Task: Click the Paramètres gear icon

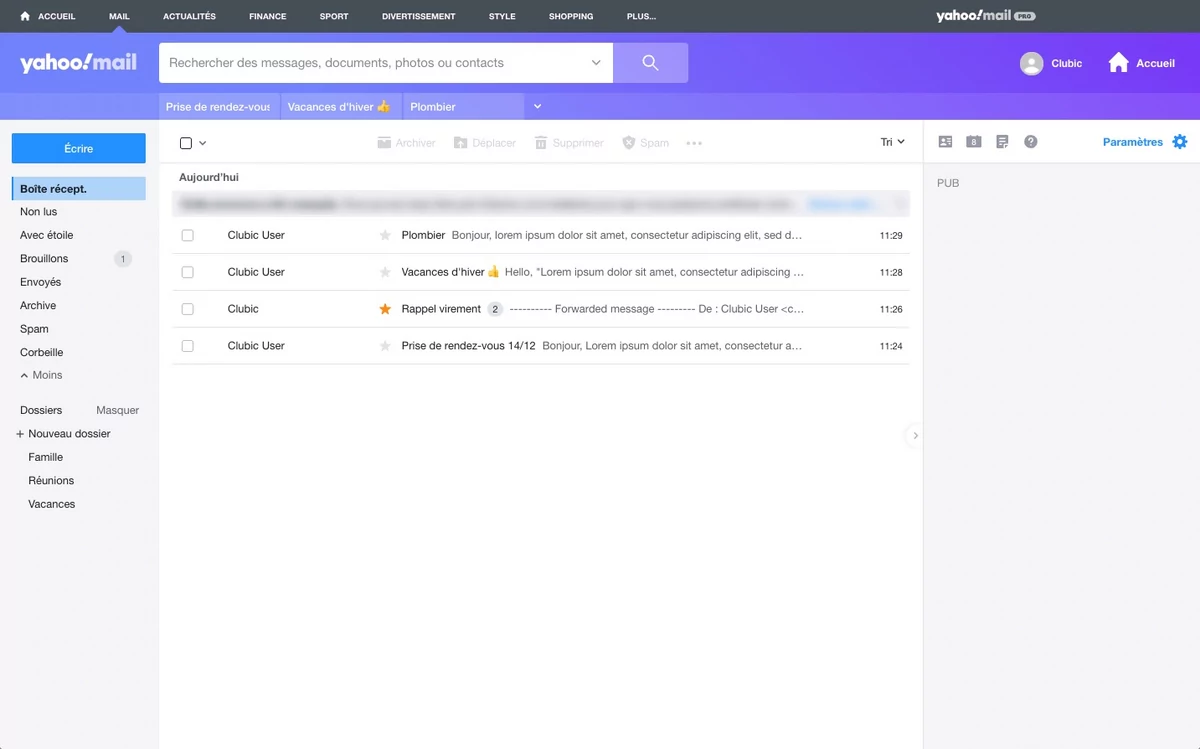Action: [x=1180, y=142]
